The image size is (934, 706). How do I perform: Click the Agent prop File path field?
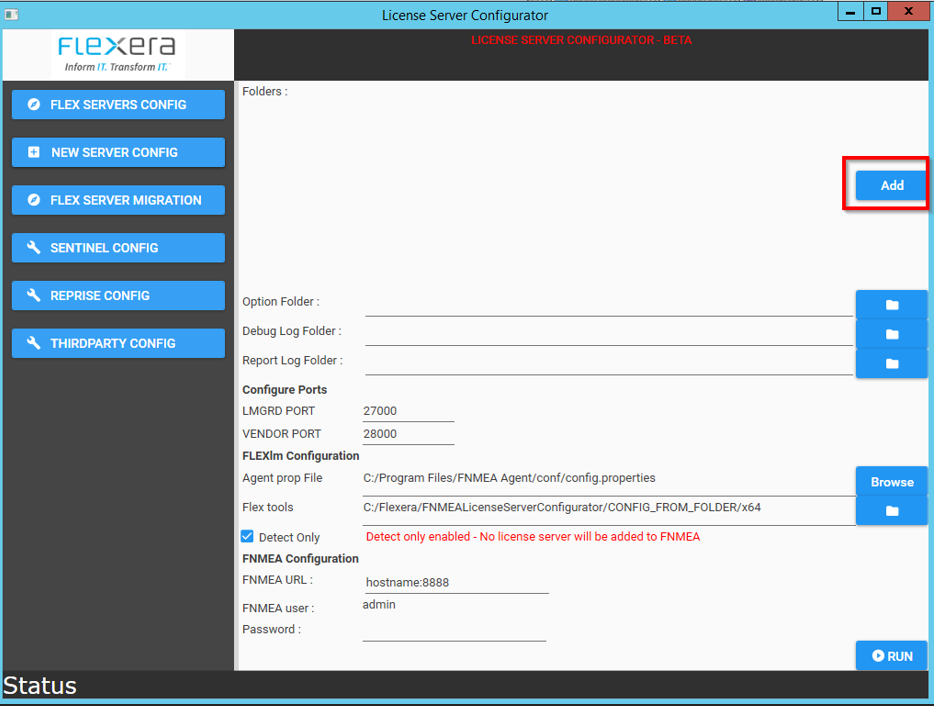pyautogui.click(x=609, y=481)
